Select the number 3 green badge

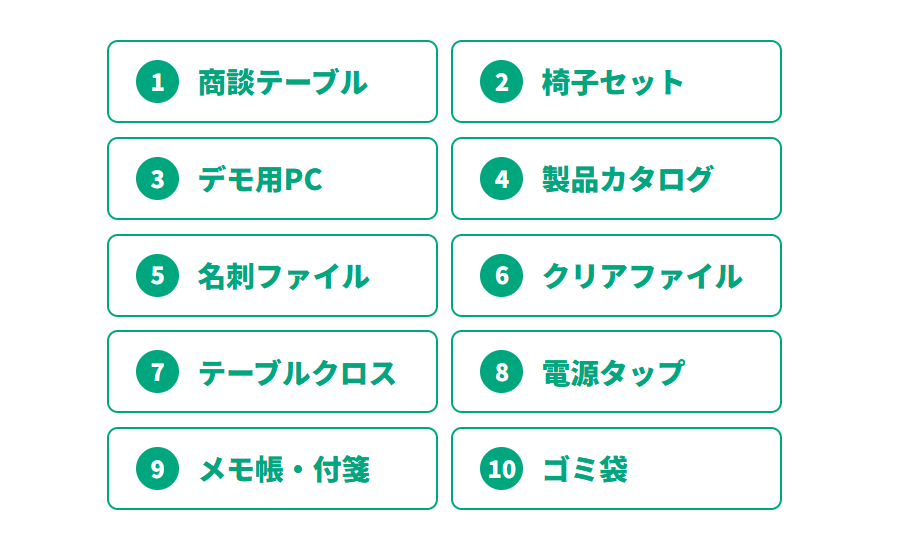pyautogui.click(x=157, y=179)
